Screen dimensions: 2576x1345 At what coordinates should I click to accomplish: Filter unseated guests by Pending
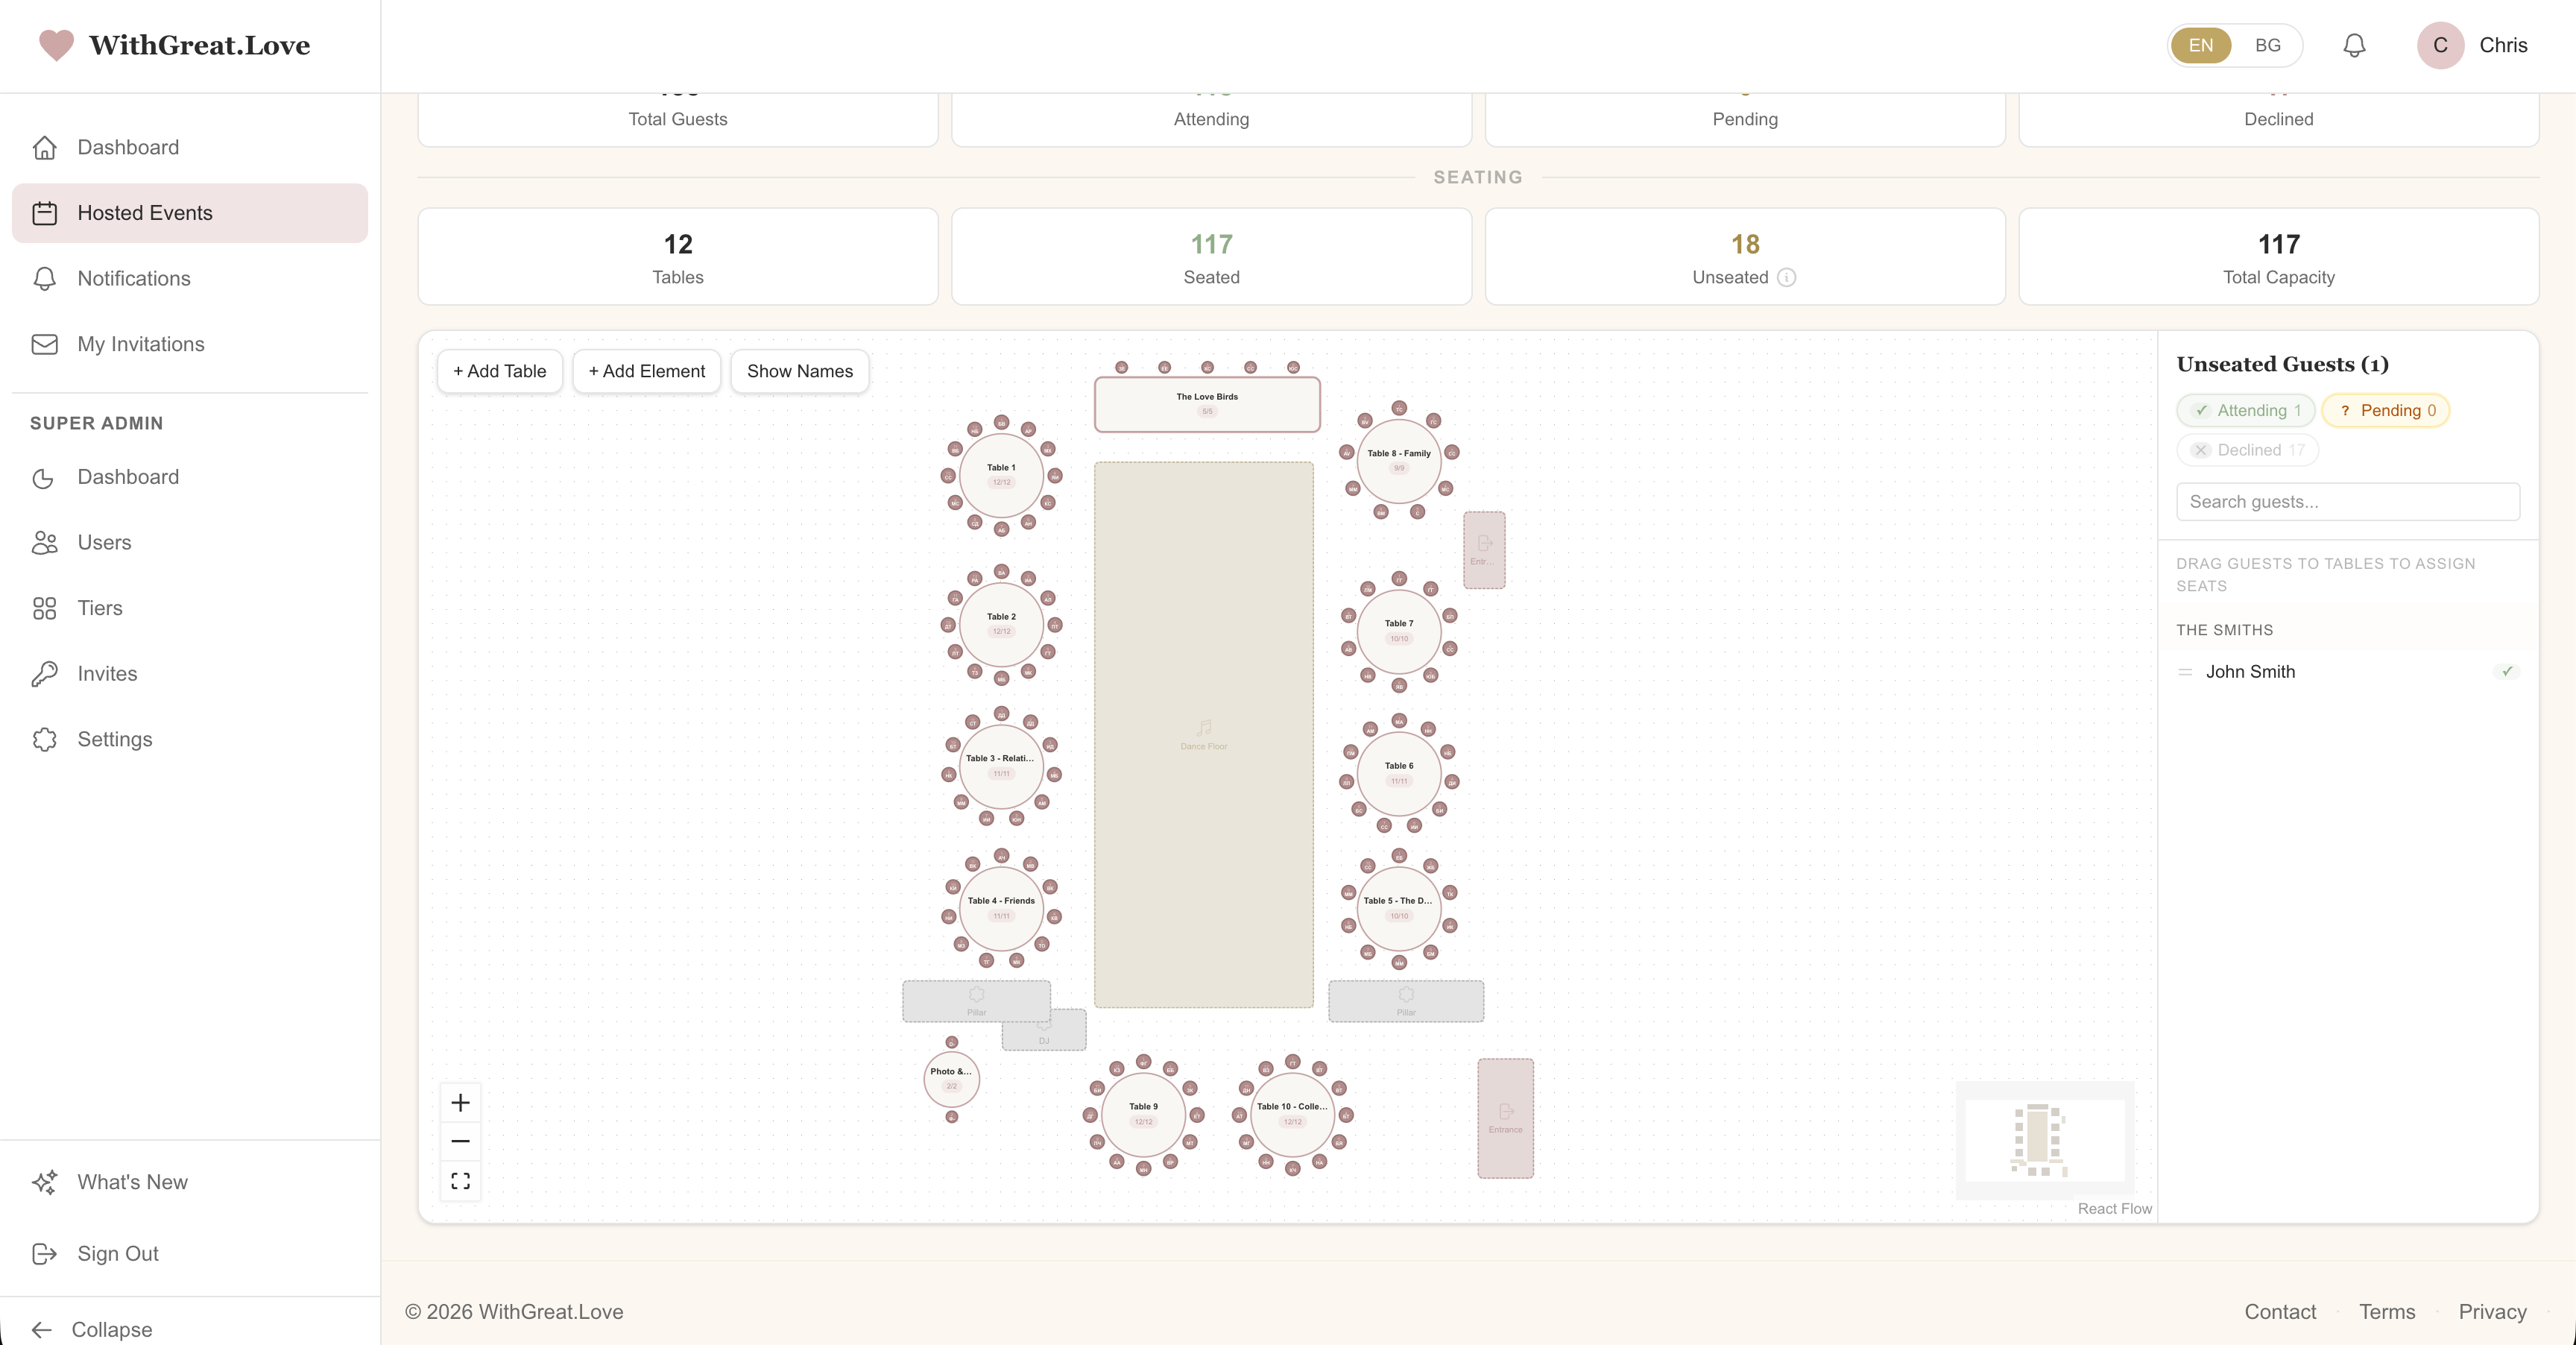(x=2386, y=410)
